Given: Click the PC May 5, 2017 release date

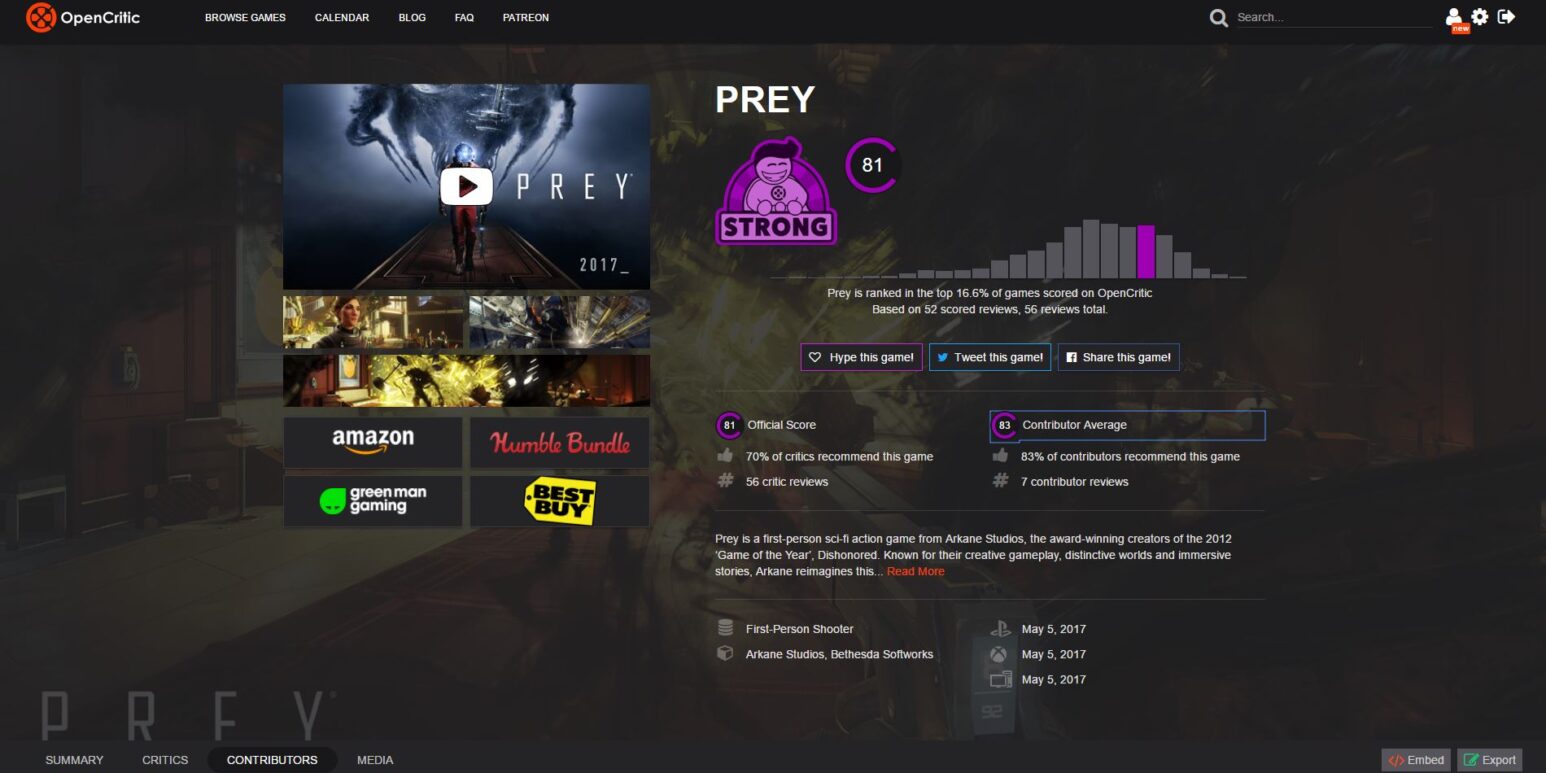Looking at the screenshot, I should (1054, 679).
